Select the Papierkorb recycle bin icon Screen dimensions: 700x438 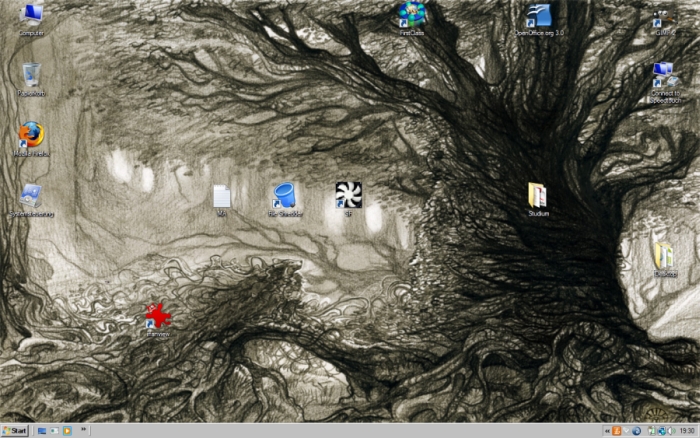coord(31,79)
